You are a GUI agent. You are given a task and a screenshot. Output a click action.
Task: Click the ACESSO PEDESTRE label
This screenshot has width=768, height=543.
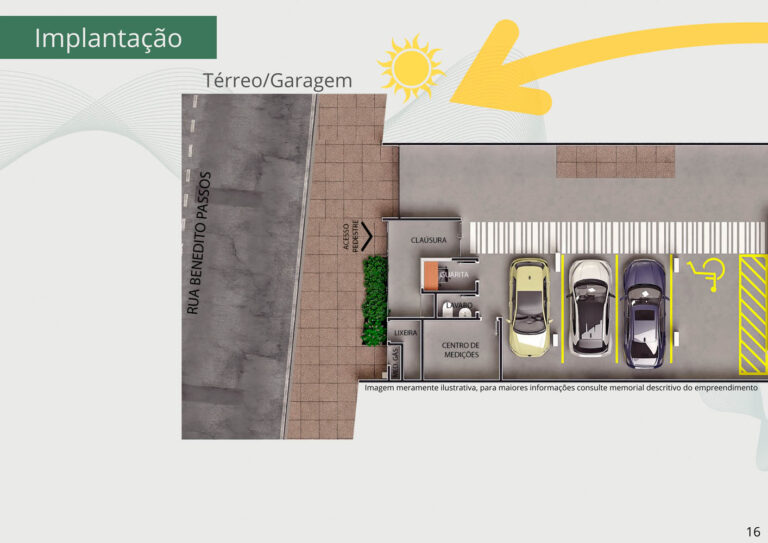[x=351, y=236]
